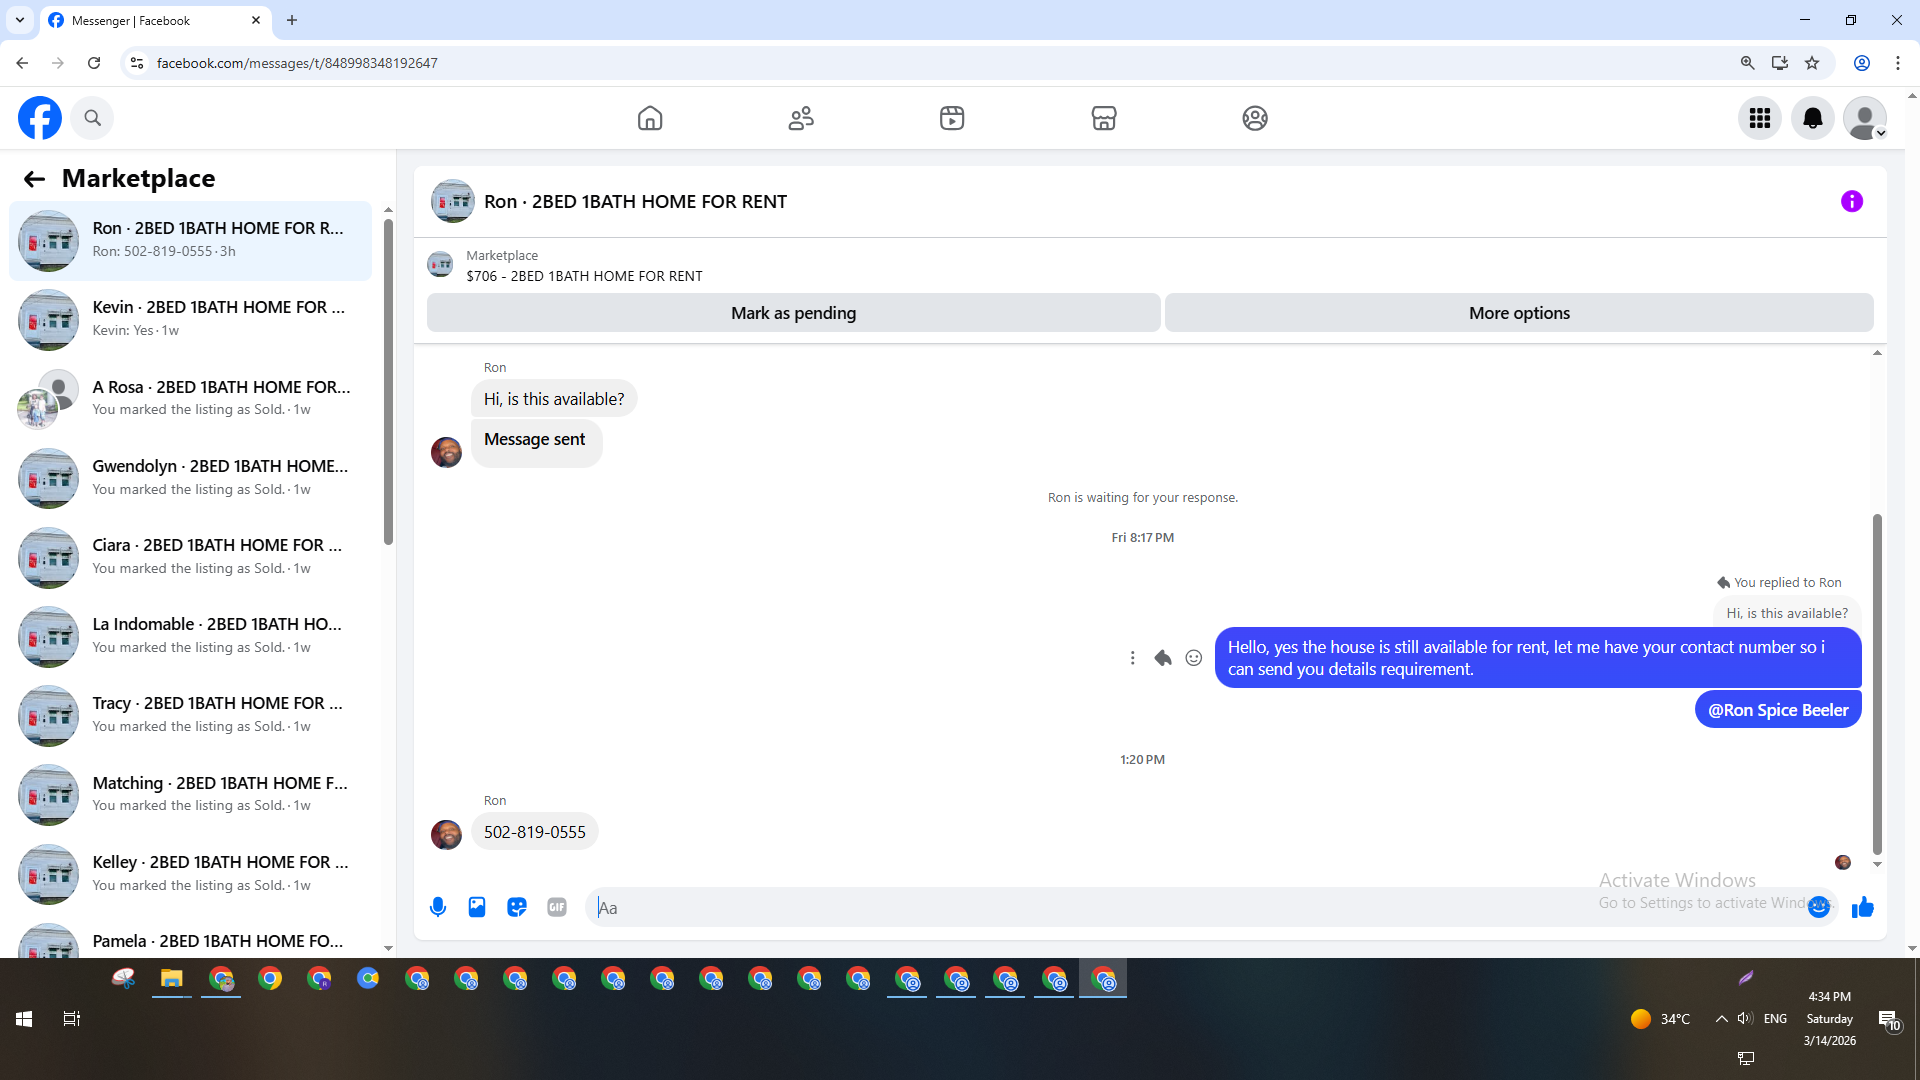Open the $706 listing link
This screenshot has width=1920, height=1080.
pyautogui.click(x=584, y=276)
